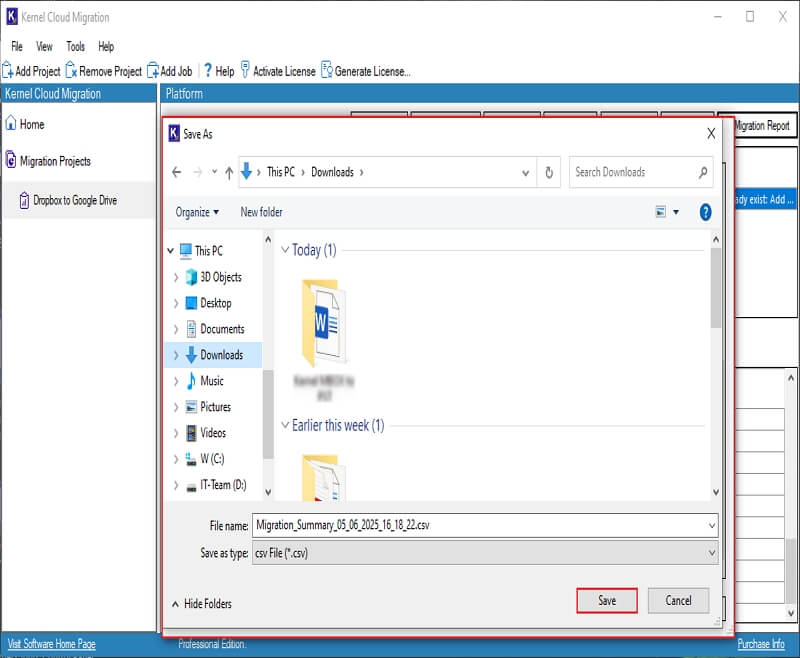Image resolution: width=800 pixels, height=658 pixels.
Task: Select the Music folder icon
Action: 191,381
